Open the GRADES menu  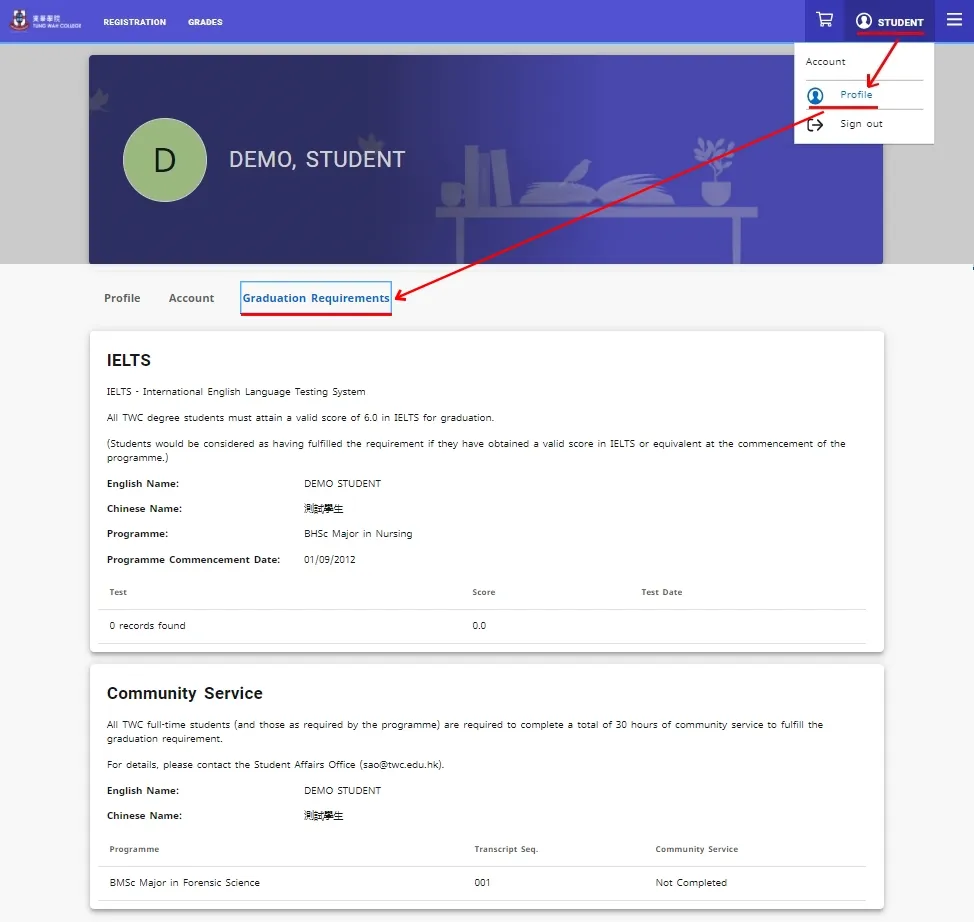(205, 22)
